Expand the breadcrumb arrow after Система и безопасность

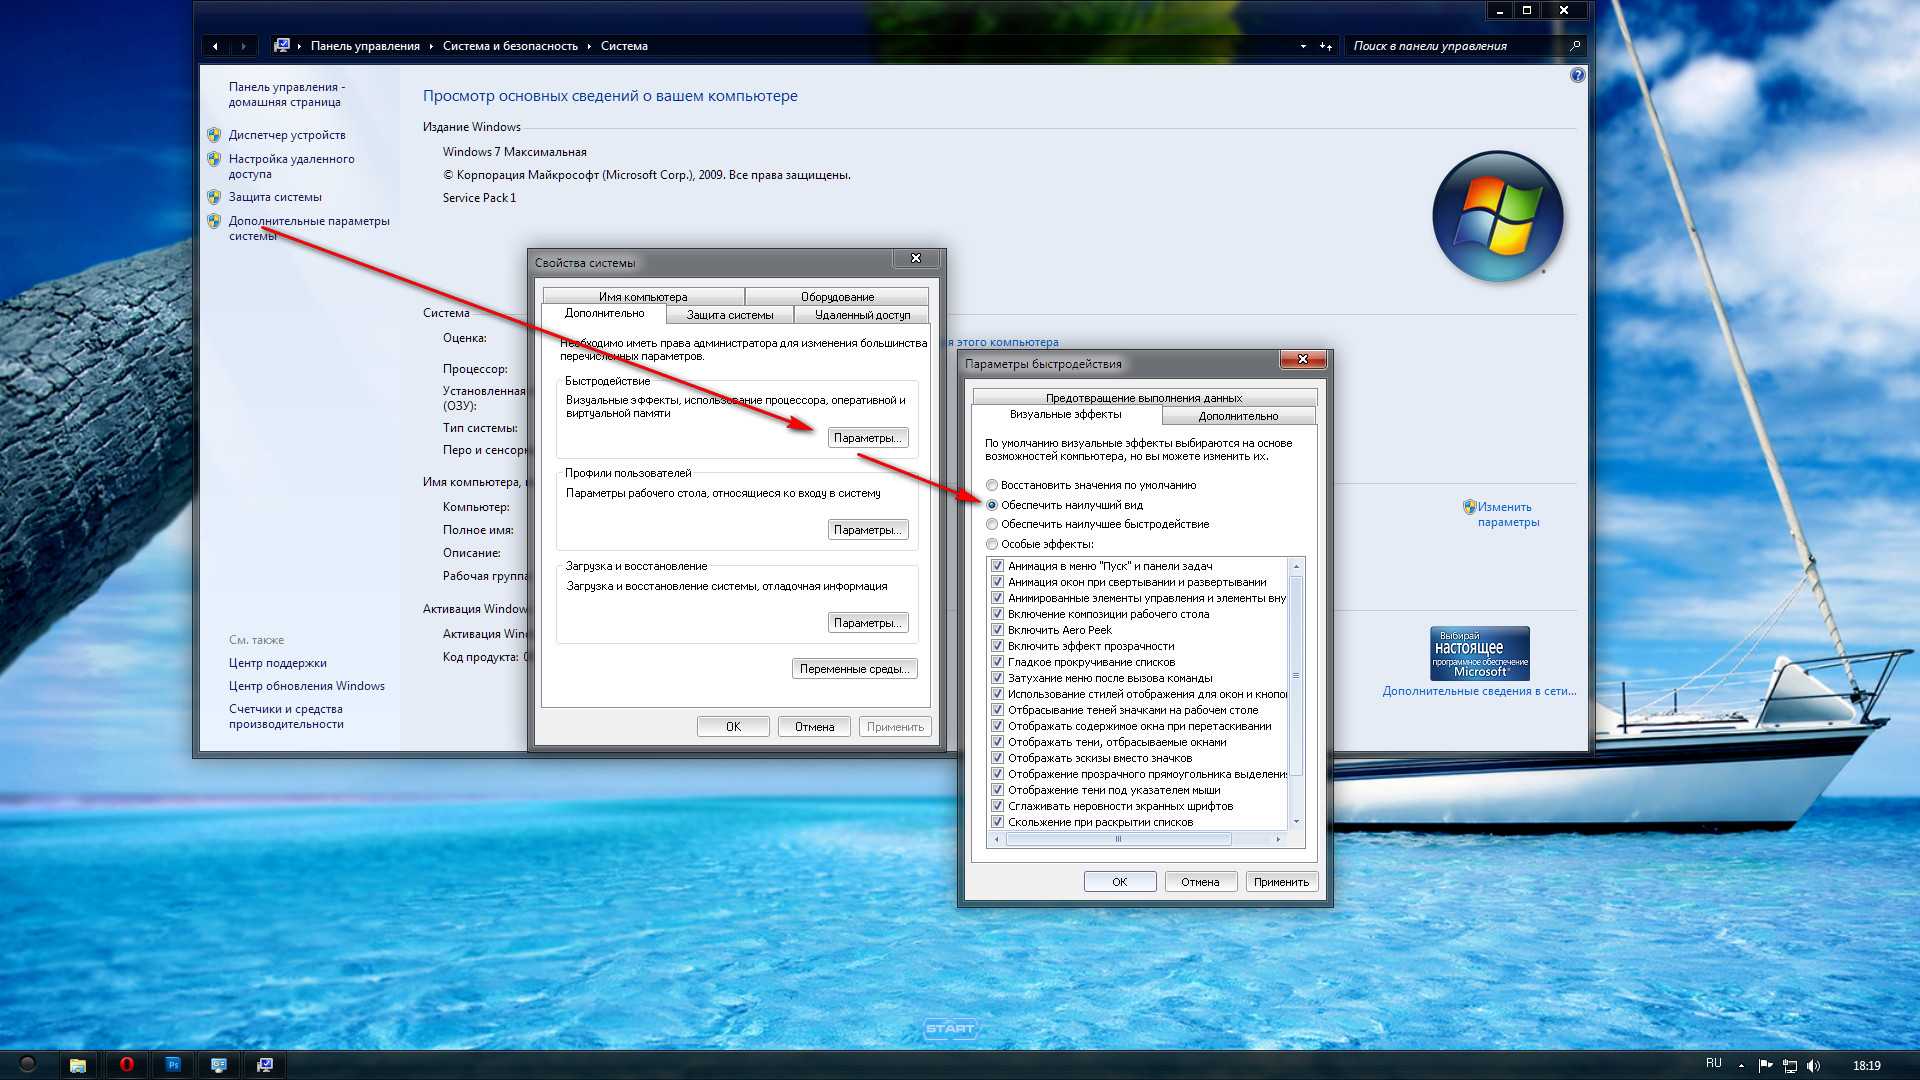(x=589, y=46)
